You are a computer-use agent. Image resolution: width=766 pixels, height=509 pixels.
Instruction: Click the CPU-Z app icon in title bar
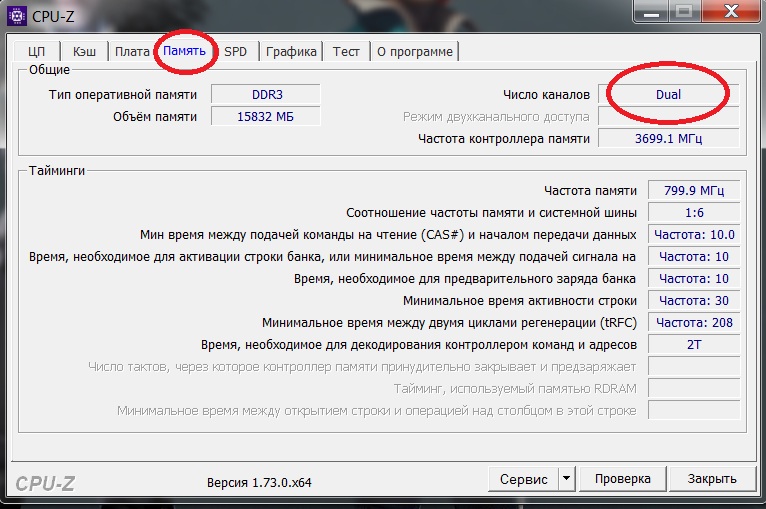pos(17,16)
